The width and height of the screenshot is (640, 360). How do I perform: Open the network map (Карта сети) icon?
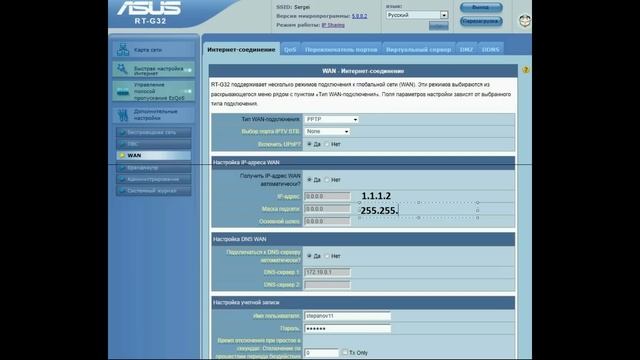[123, 49]
